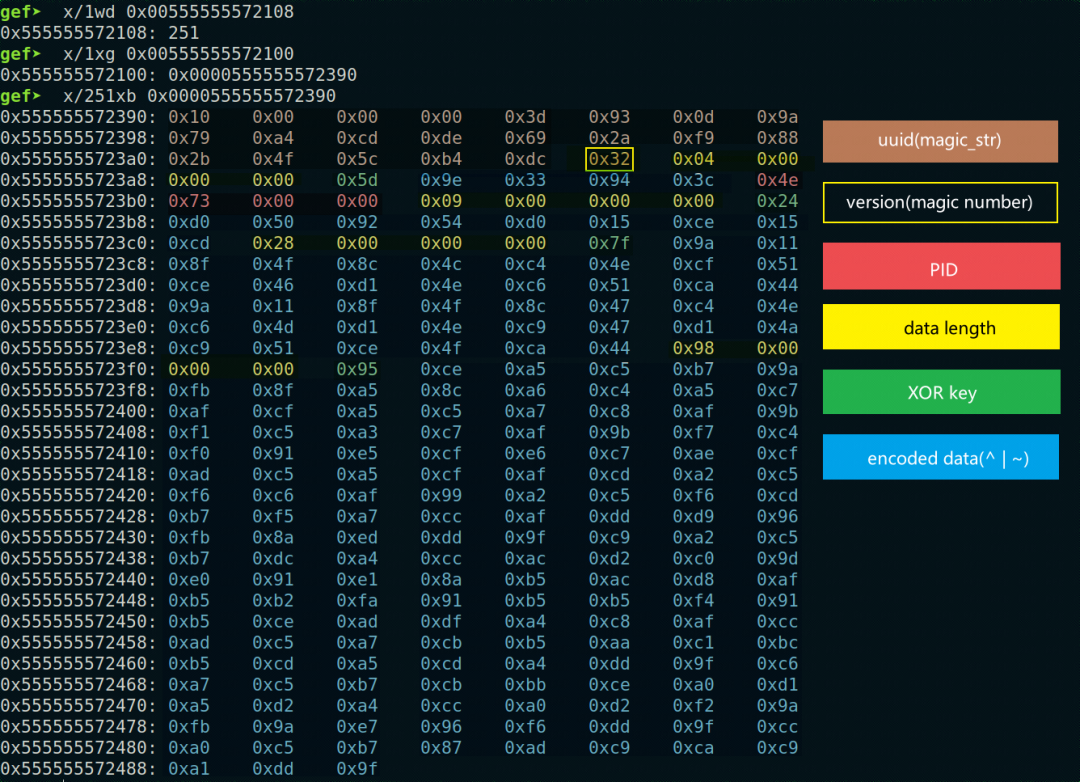
Task: Select address label 0x5555555723c8:
Action: pos(79,264)
